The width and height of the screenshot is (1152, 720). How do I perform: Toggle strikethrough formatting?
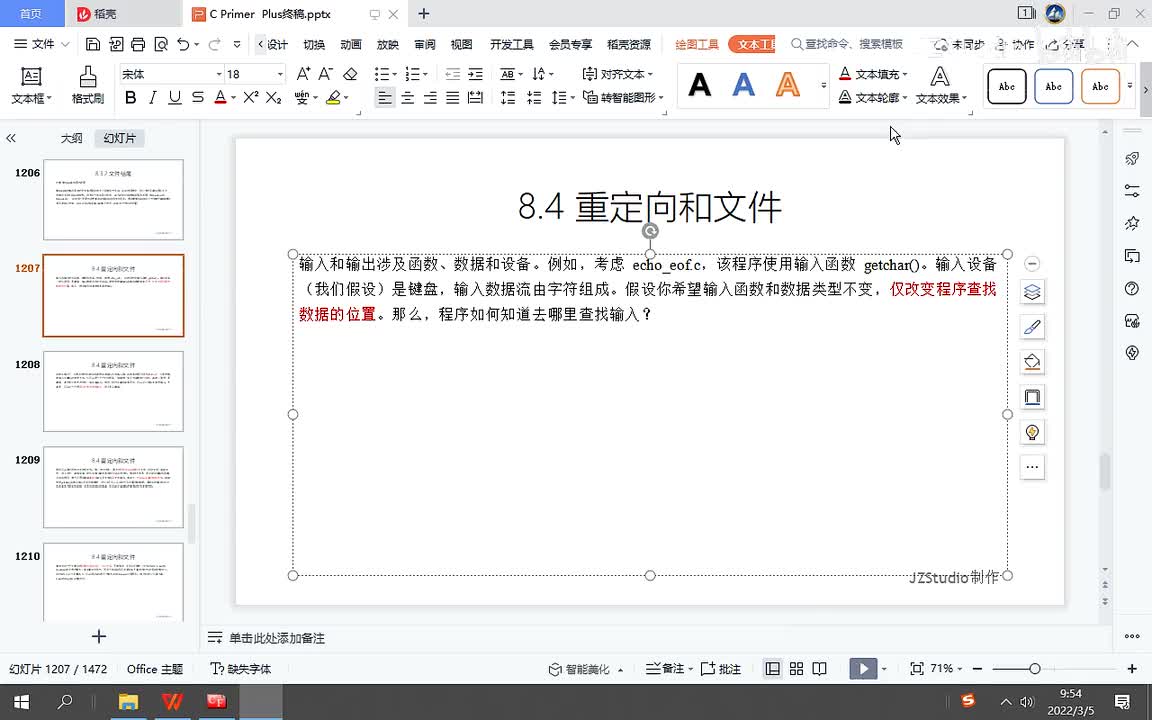[x=198, y=97]
